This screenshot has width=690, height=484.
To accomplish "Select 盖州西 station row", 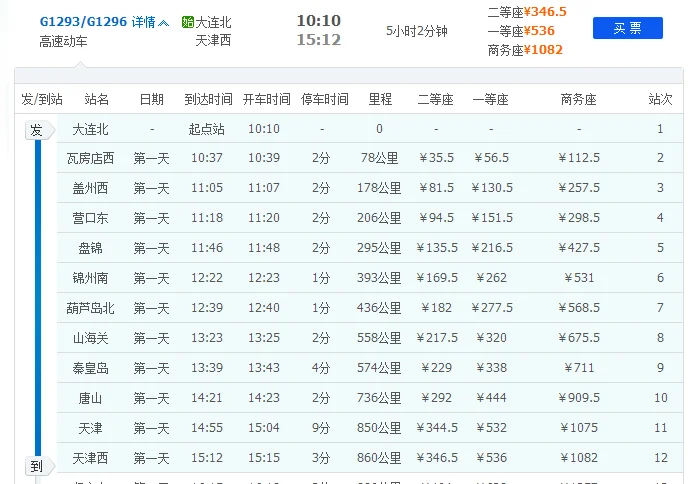I will (x=91, y=188).
